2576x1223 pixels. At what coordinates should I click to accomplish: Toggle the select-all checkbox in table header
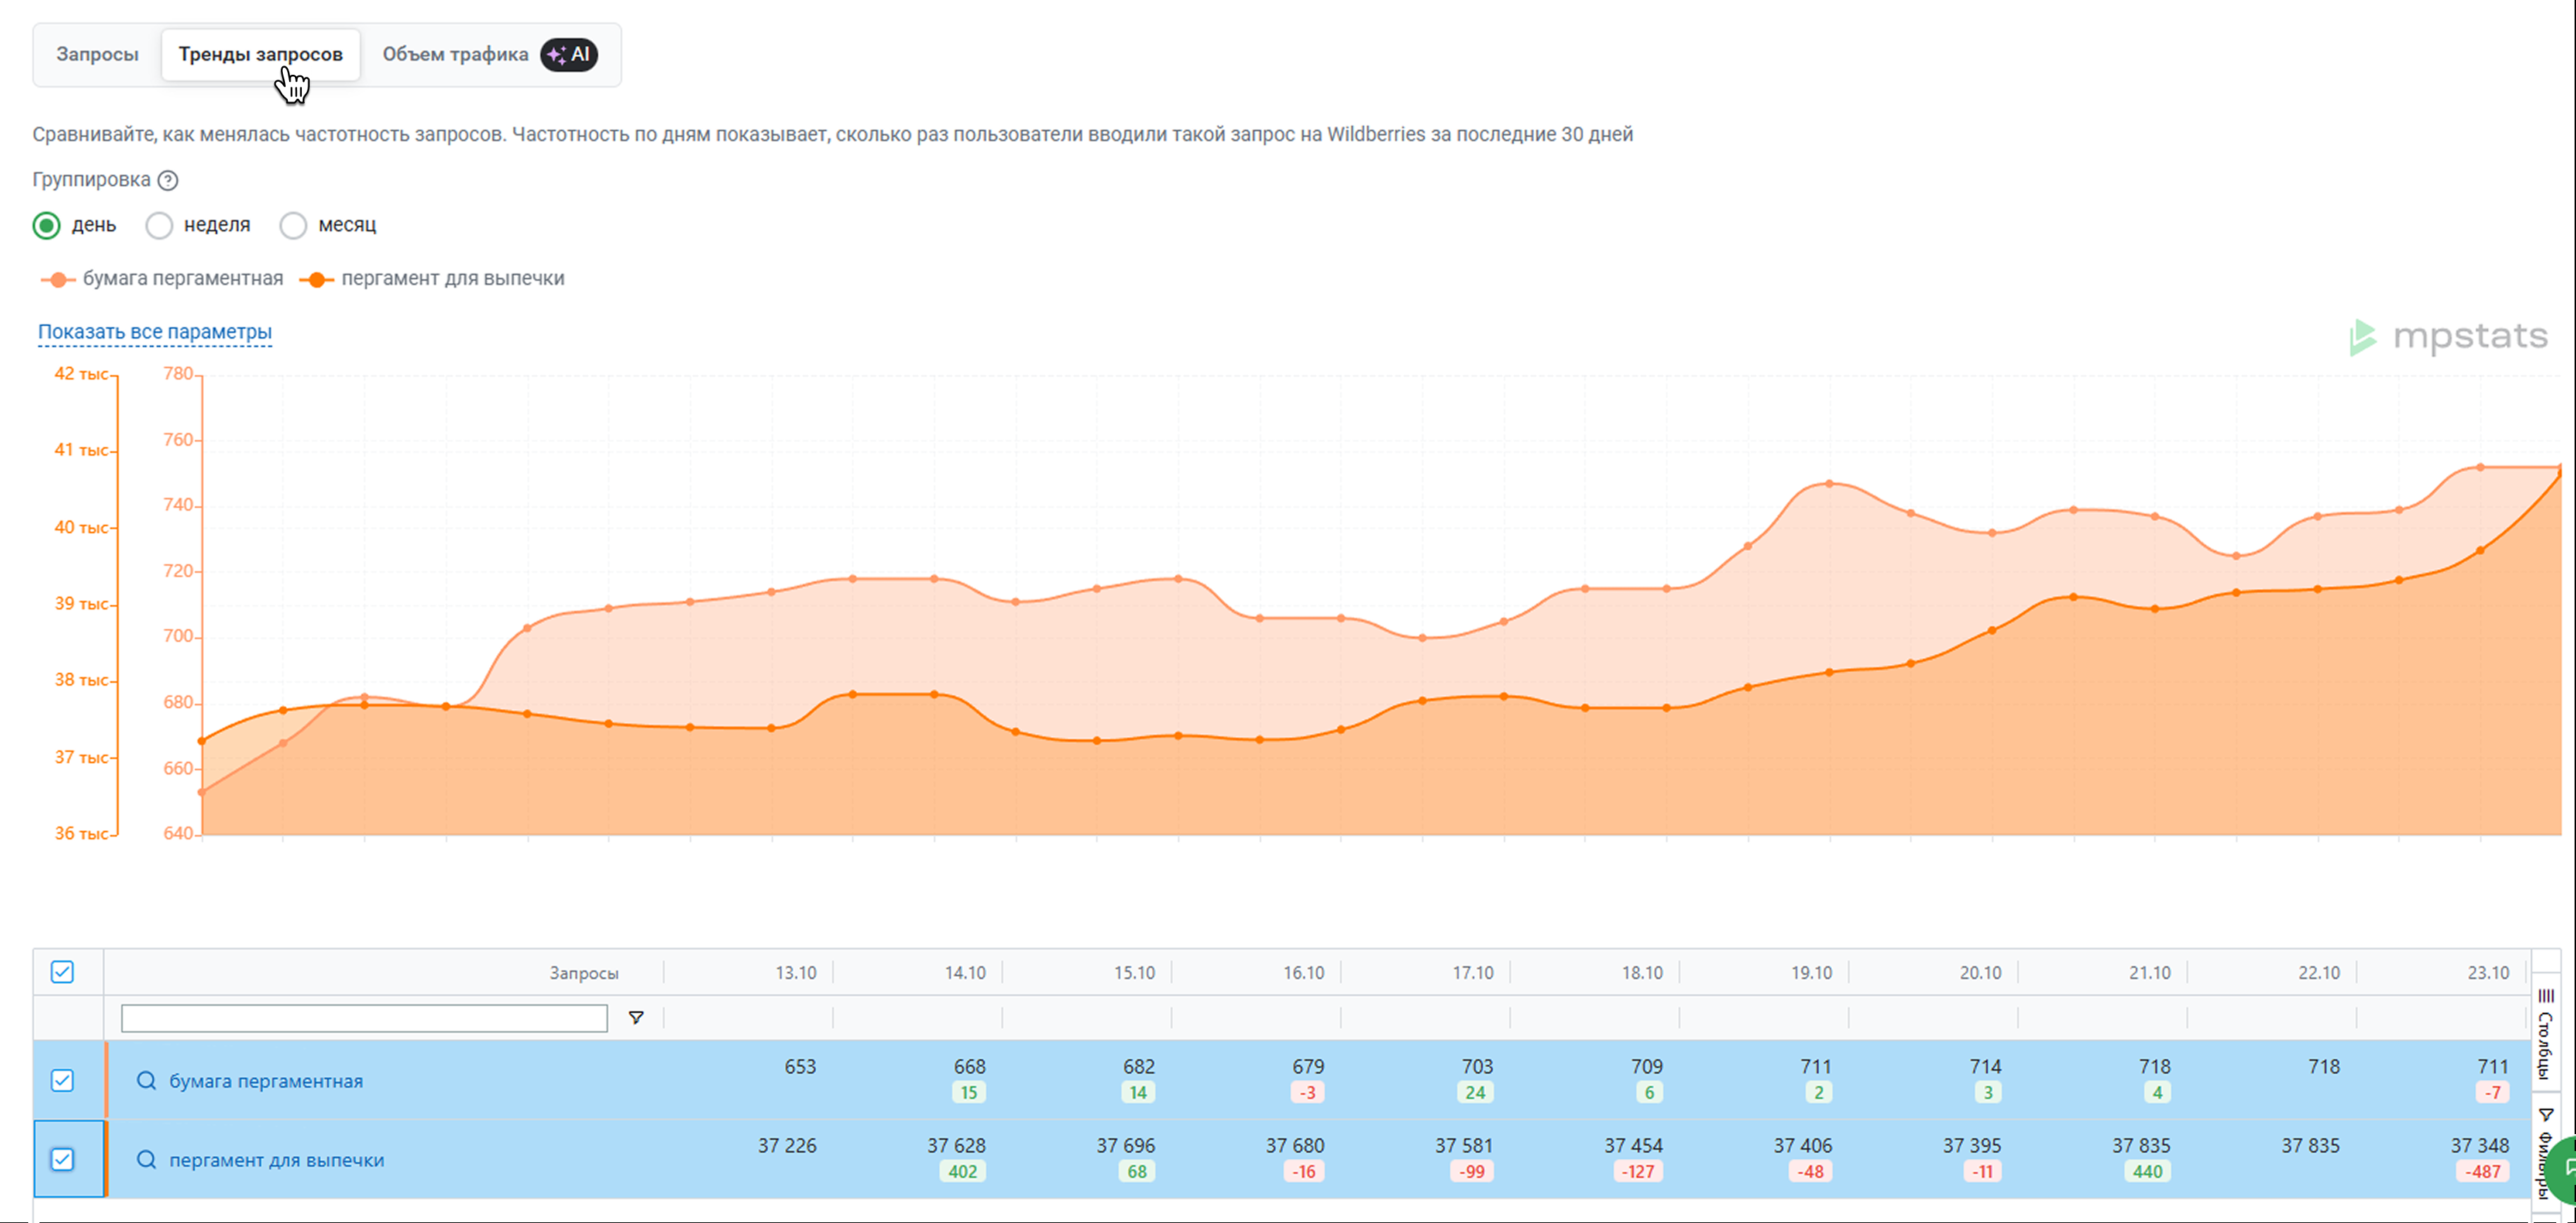click(x=62, y=972)
